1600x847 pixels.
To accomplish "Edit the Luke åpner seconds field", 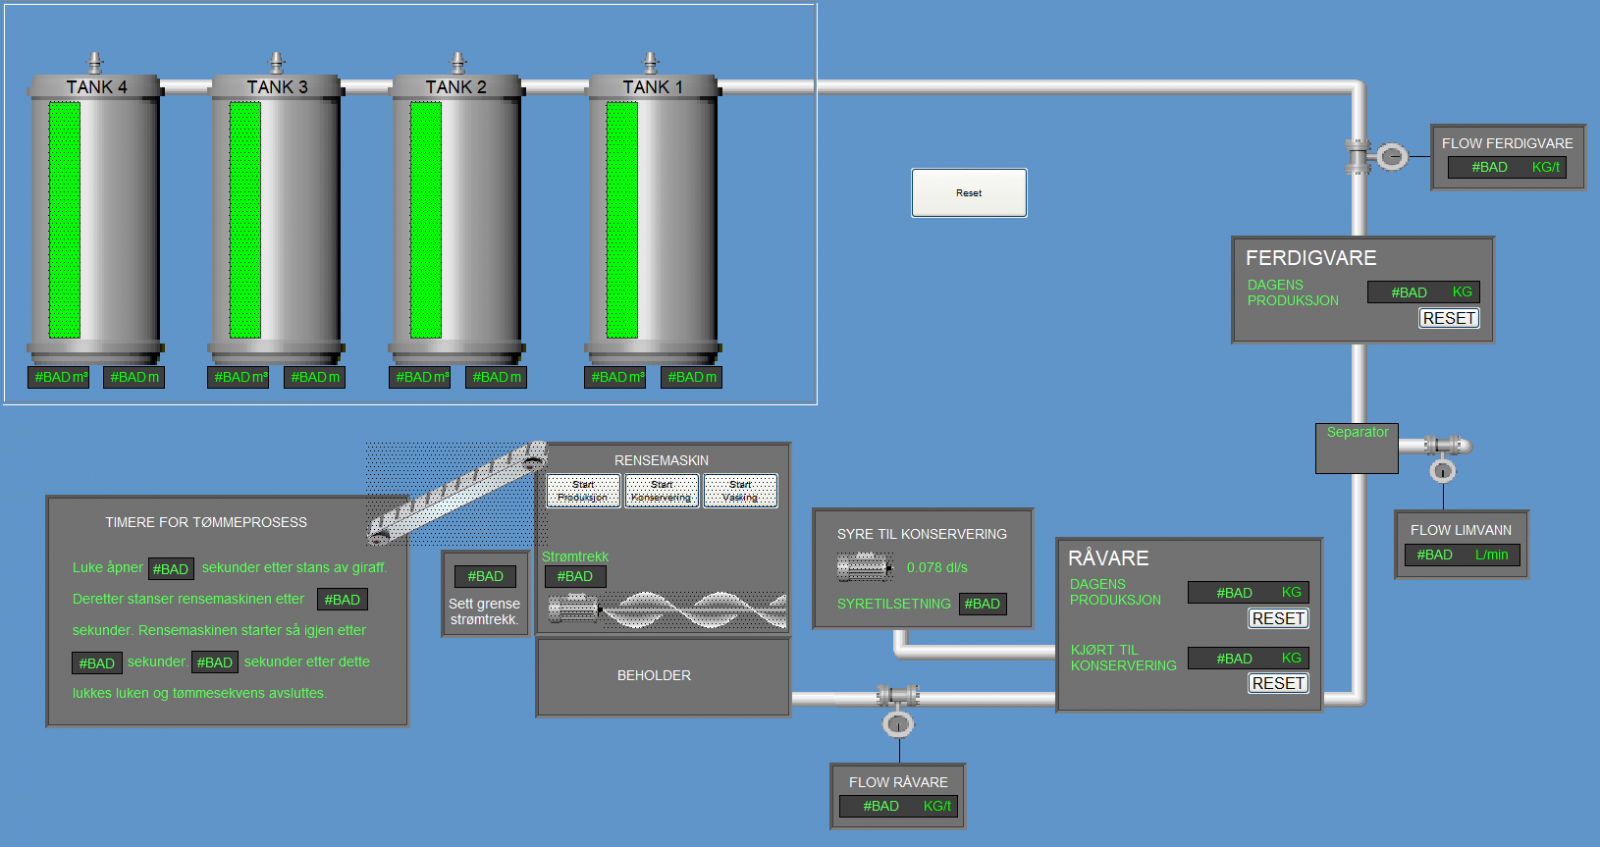I will click(170, 569).
